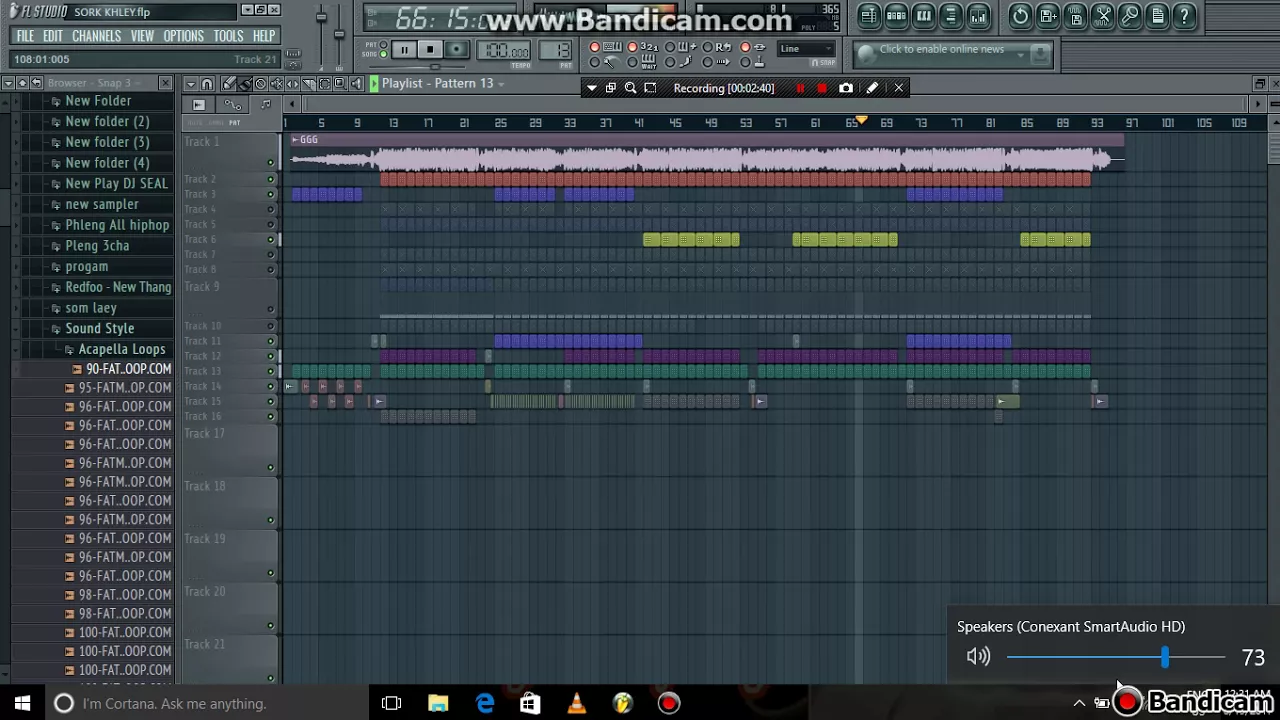The image size is (1280, 720).
Task: Open the Line snap dropdown
Action: click(806, 48)
